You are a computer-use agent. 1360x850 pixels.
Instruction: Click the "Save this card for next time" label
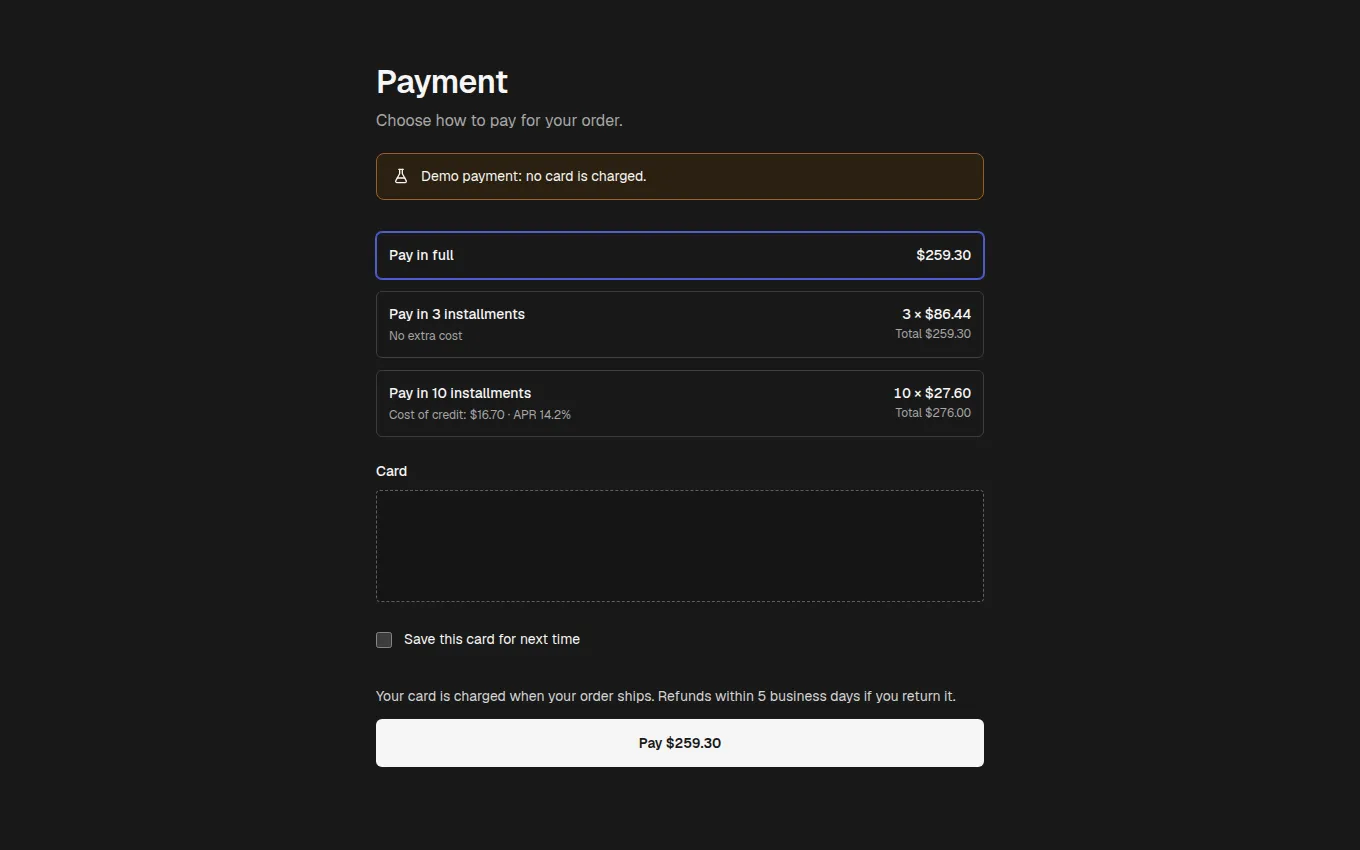pyautogui.click(x=492, y=640)
